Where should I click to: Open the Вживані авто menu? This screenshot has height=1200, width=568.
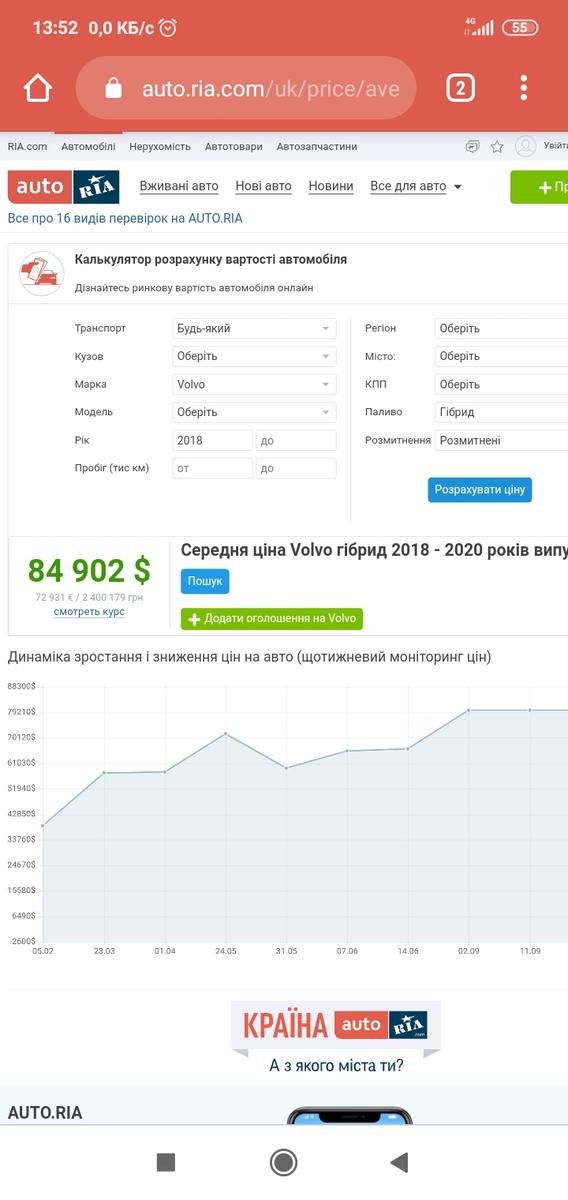(x=179, y=186)
